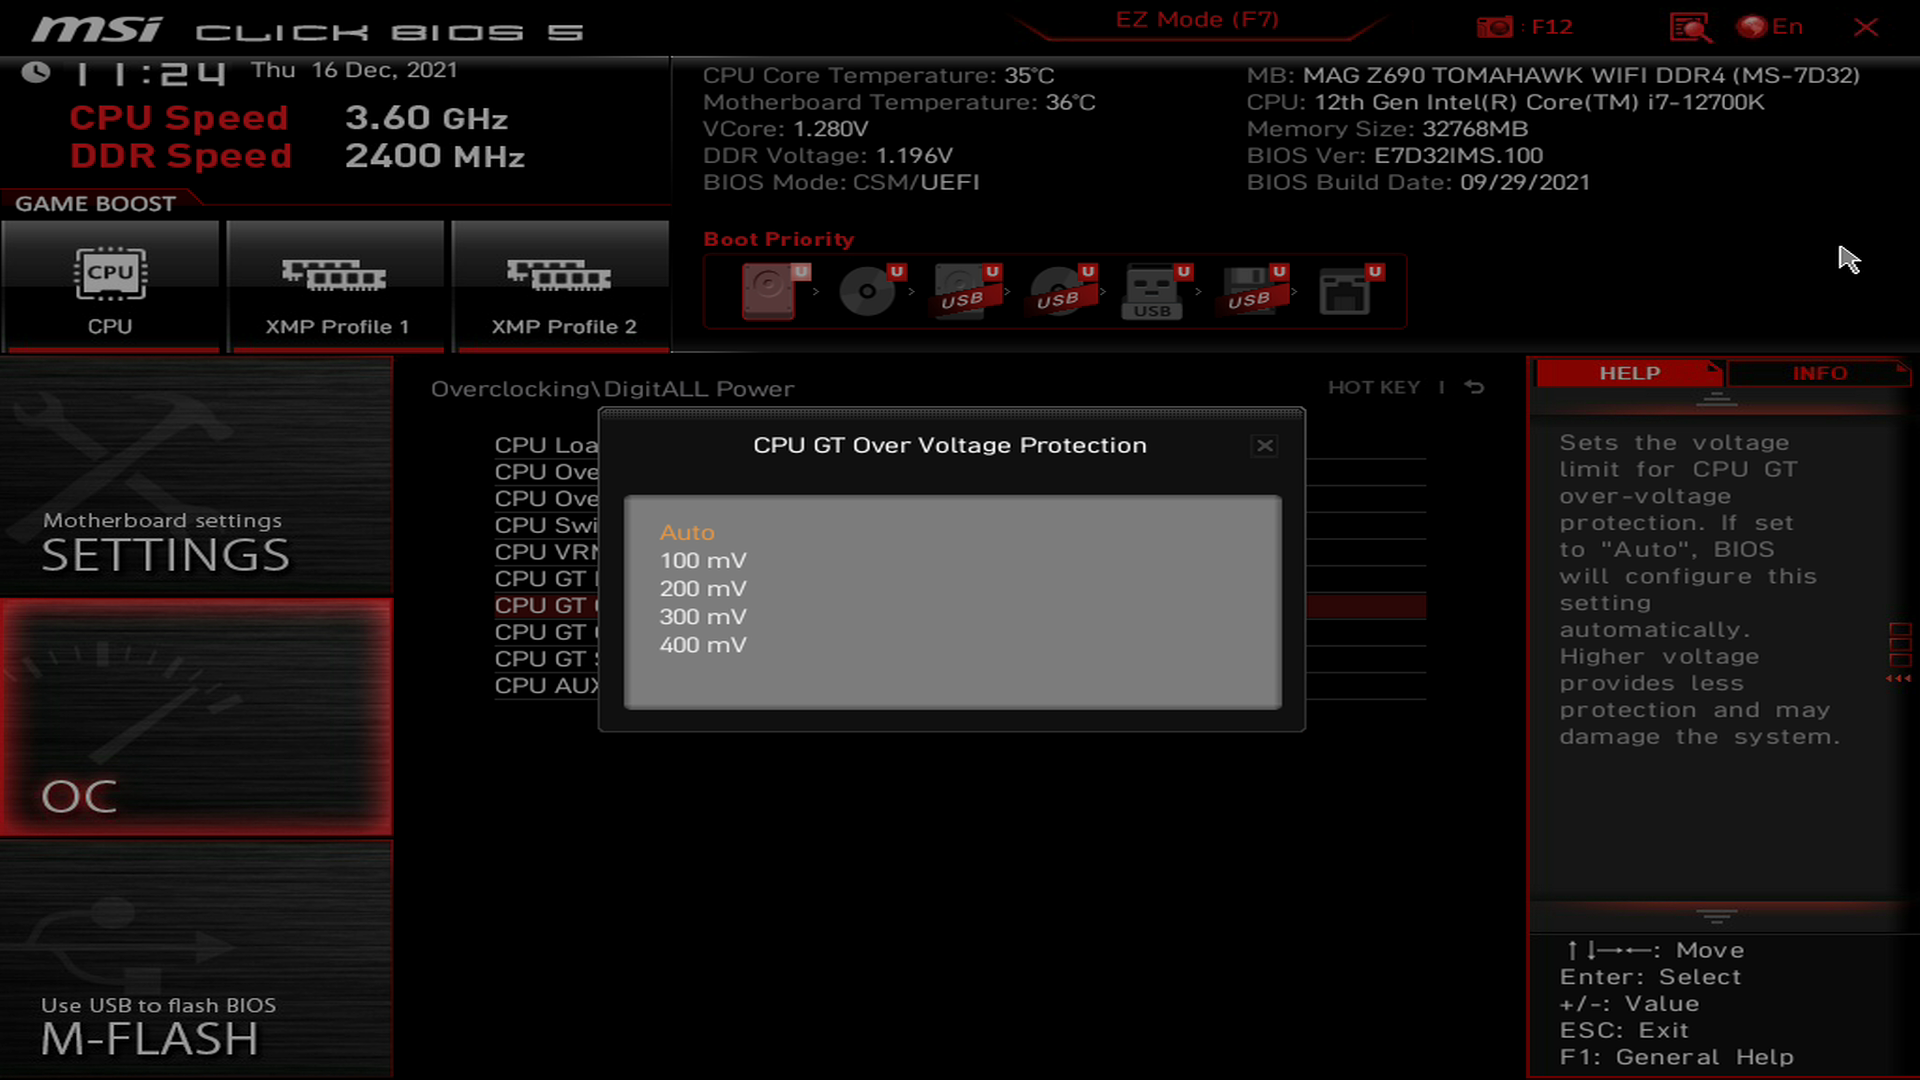Select the USB floppy boot device icon
The image size is (1920, 1080).
[x=1253, y=291]
